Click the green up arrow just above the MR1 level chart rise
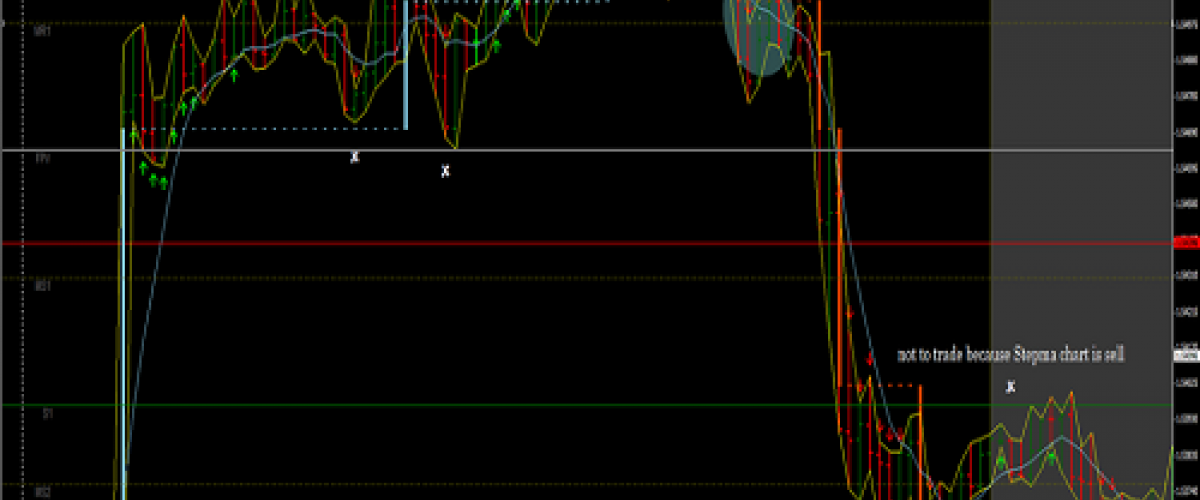 tap(234, 74)
